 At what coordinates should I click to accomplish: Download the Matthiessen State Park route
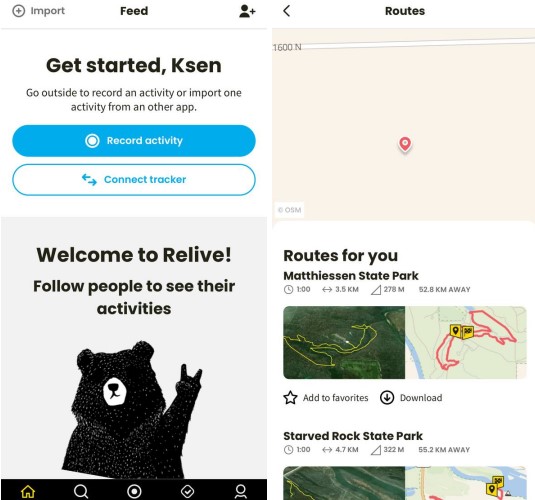411,398
